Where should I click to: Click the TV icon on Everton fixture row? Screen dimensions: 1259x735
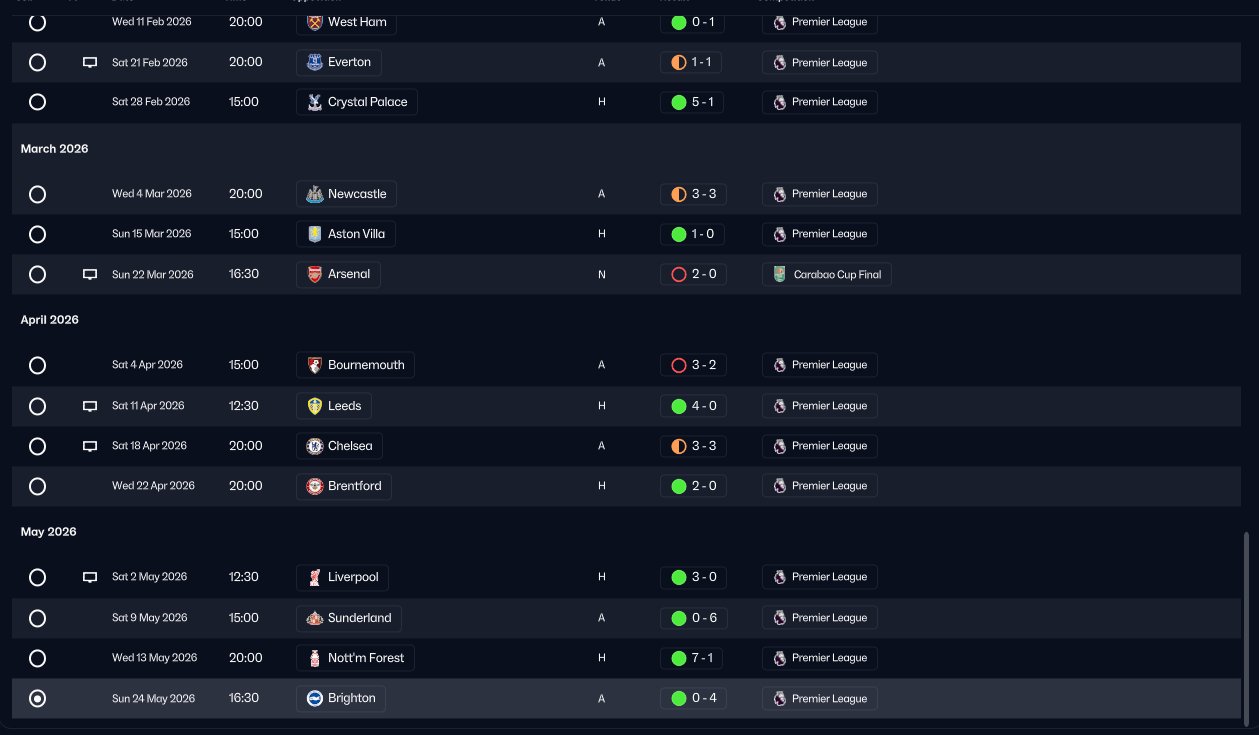point(90,62)
